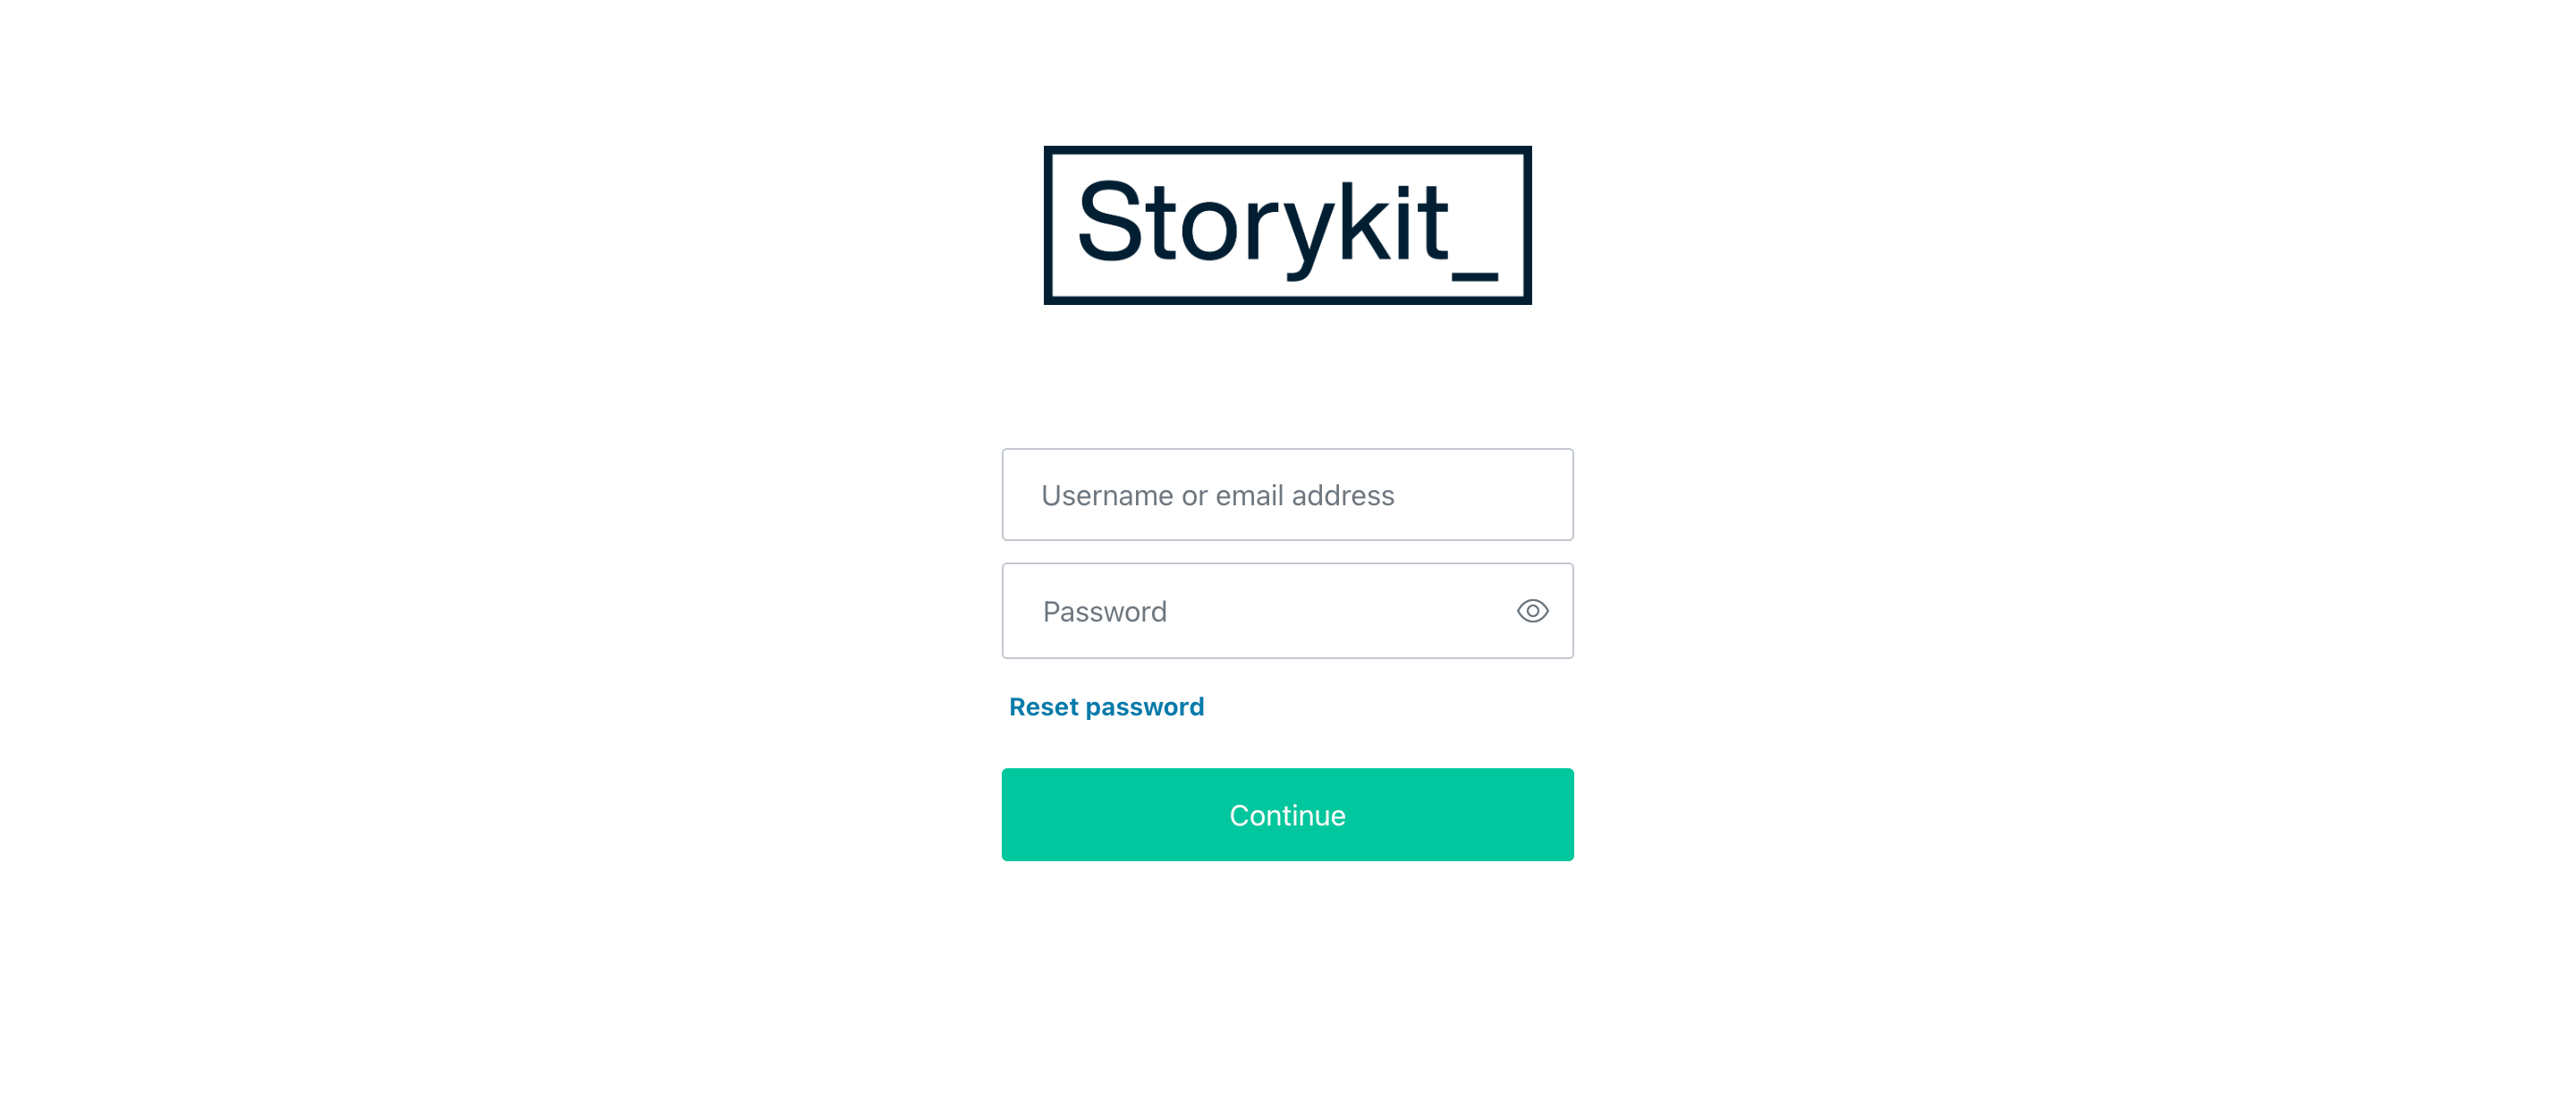This screenshot has width=2576, height=1100.
Task: Select the Username or email address placeholder text
Action: [x=1217, y=495]
